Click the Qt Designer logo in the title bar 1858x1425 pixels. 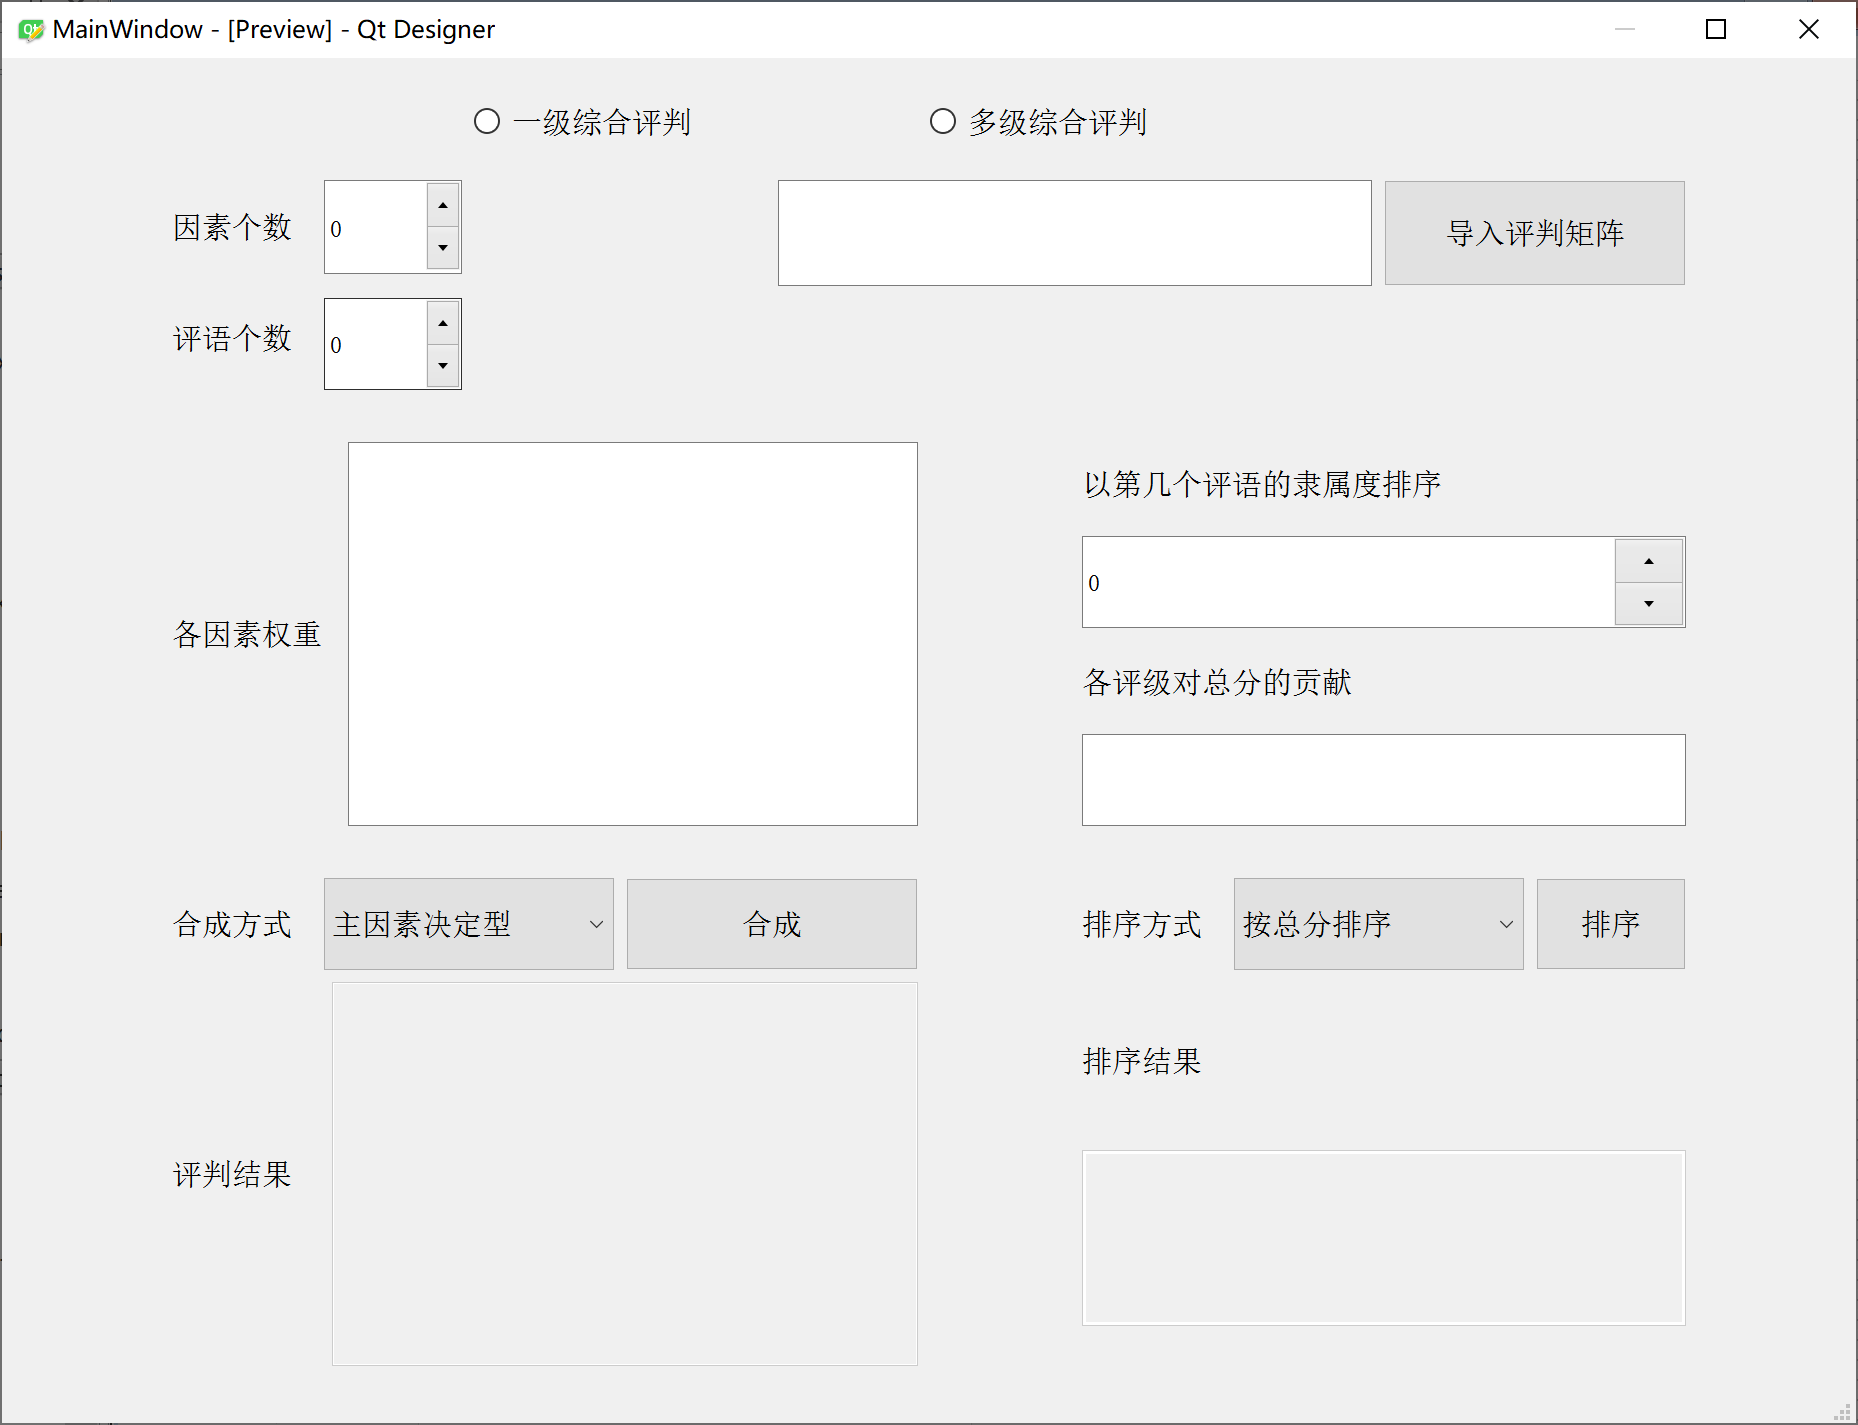click(x=29, y=29)
